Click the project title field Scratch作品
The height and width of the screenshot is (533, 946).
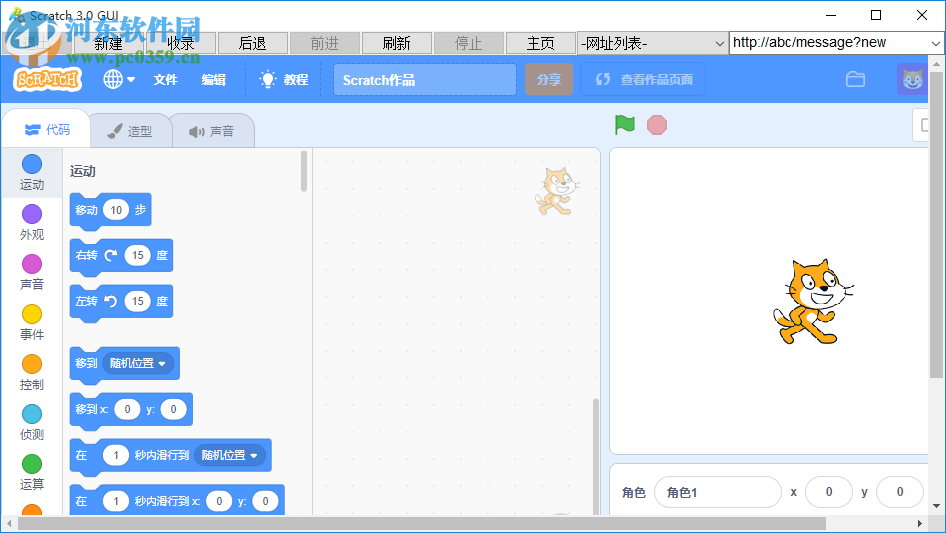(x=425, y=80)
